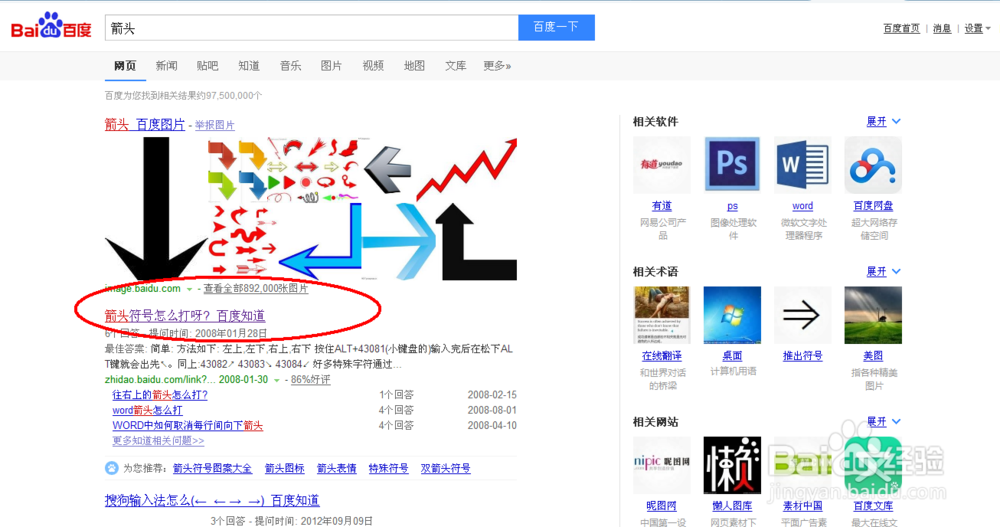The image size is (1000, 527).
Task: Open the 懒人图库 site icon
Action: [732, 465]
